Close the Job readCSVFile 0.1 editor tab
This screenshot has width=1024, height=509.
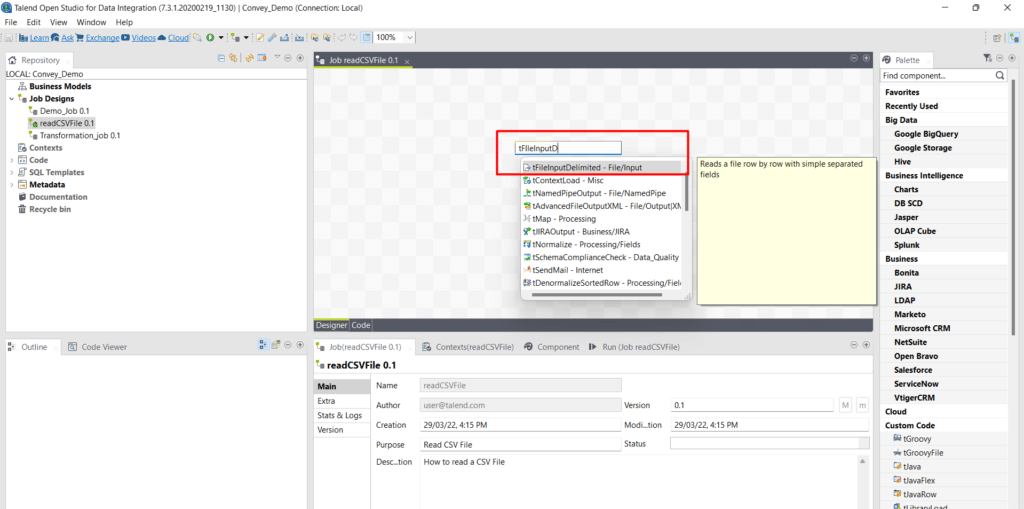point(407,61)
